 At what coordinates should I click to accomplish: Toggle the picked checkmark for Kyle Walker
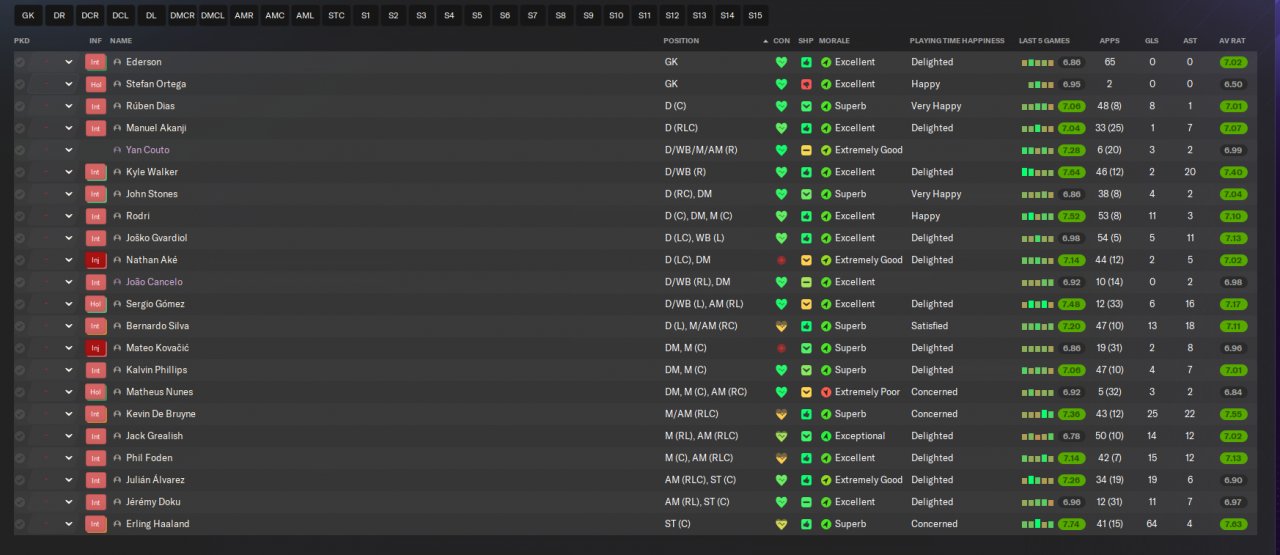pyautogui.click(x=20, y=172)
